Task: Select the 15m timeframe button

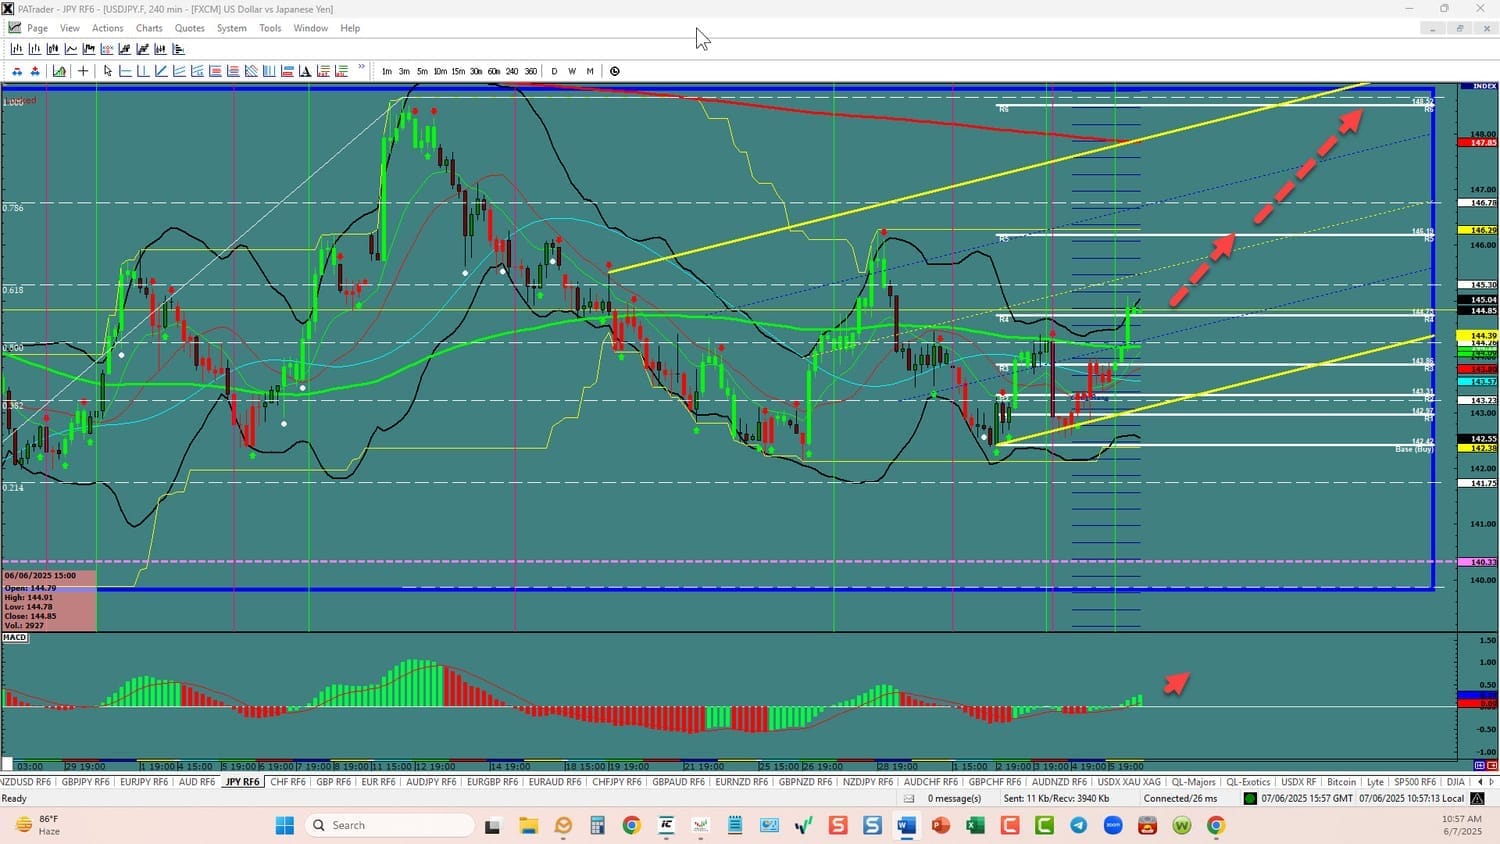Action: 458,71
